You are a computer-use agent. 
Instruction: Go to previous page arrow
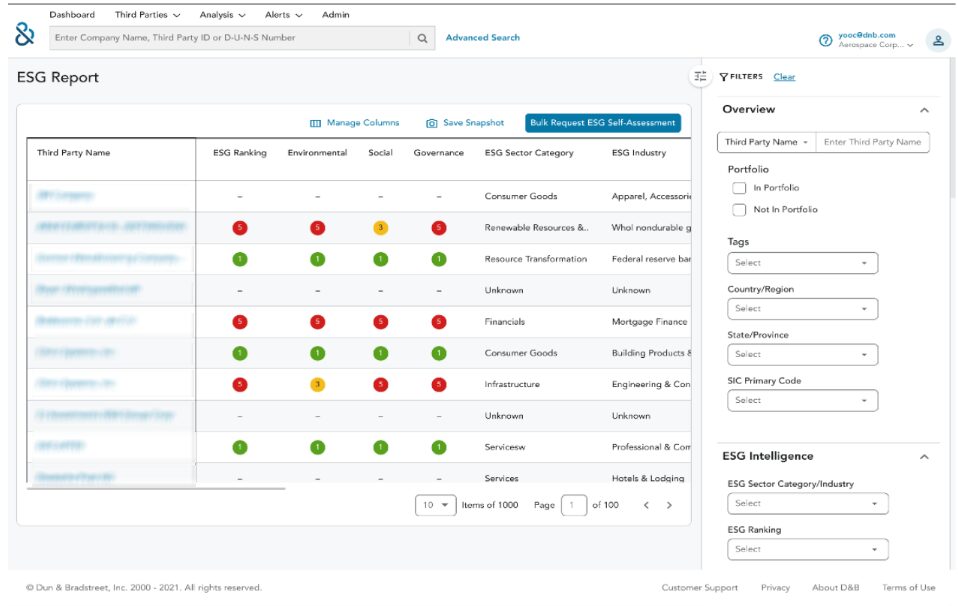(646, 505)
